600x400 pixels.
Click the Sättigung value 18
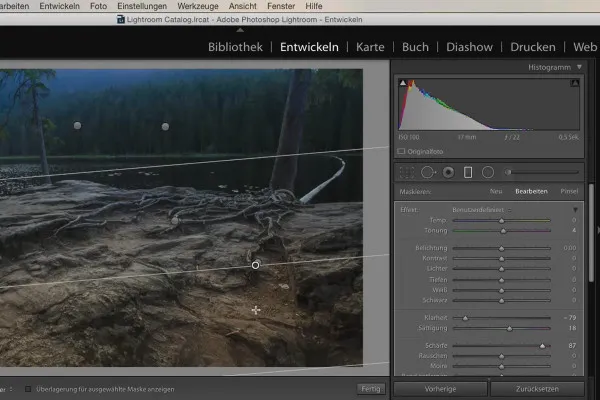572,328
